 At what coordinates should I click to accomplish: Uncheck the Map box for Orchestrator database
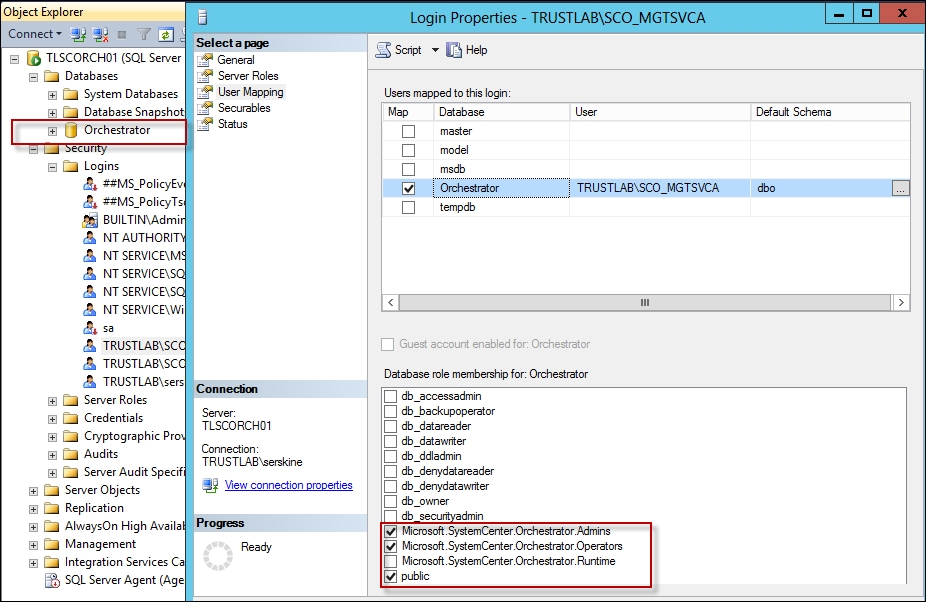coord(408,188)
